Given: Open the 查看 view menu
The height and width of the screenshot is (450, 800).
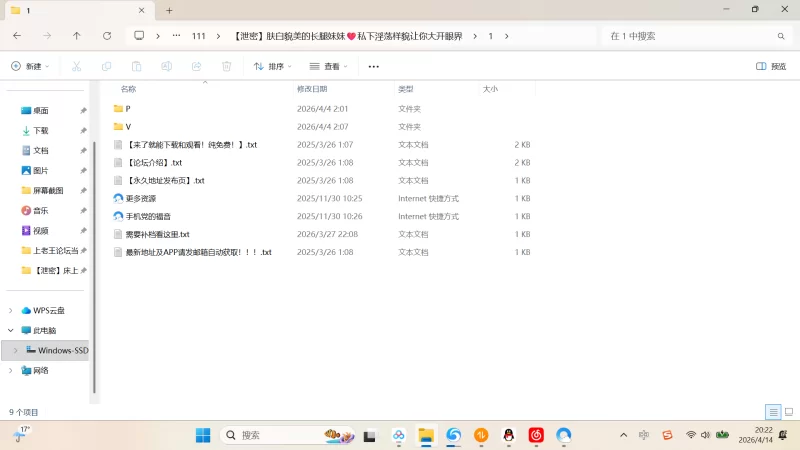Looking at the screenshot, I should (x=329, y=66).
